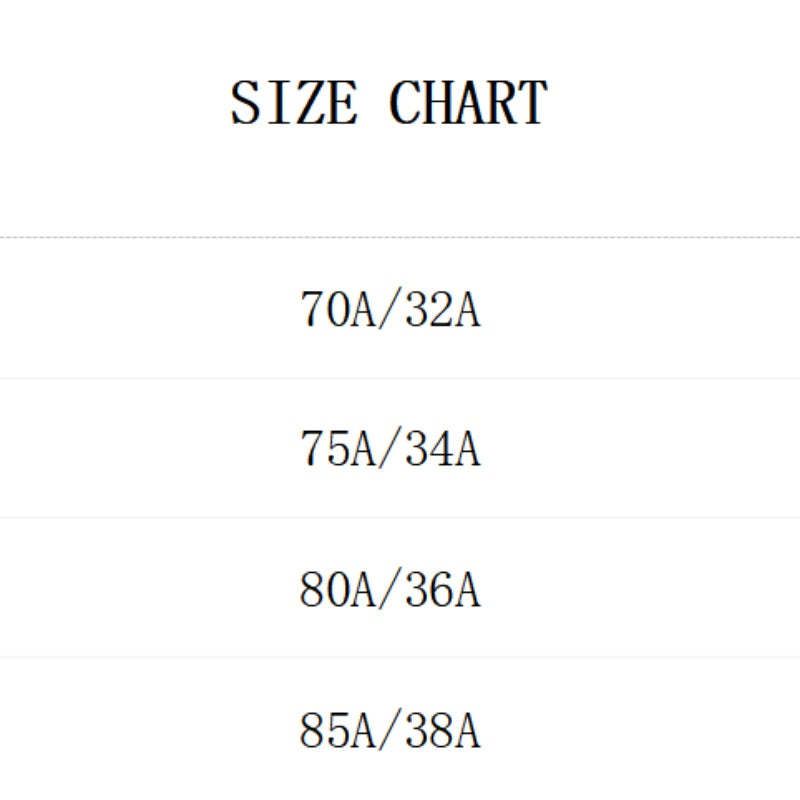Select the 75A/34A size row
800x800 pixels.
tap(390, 449)
